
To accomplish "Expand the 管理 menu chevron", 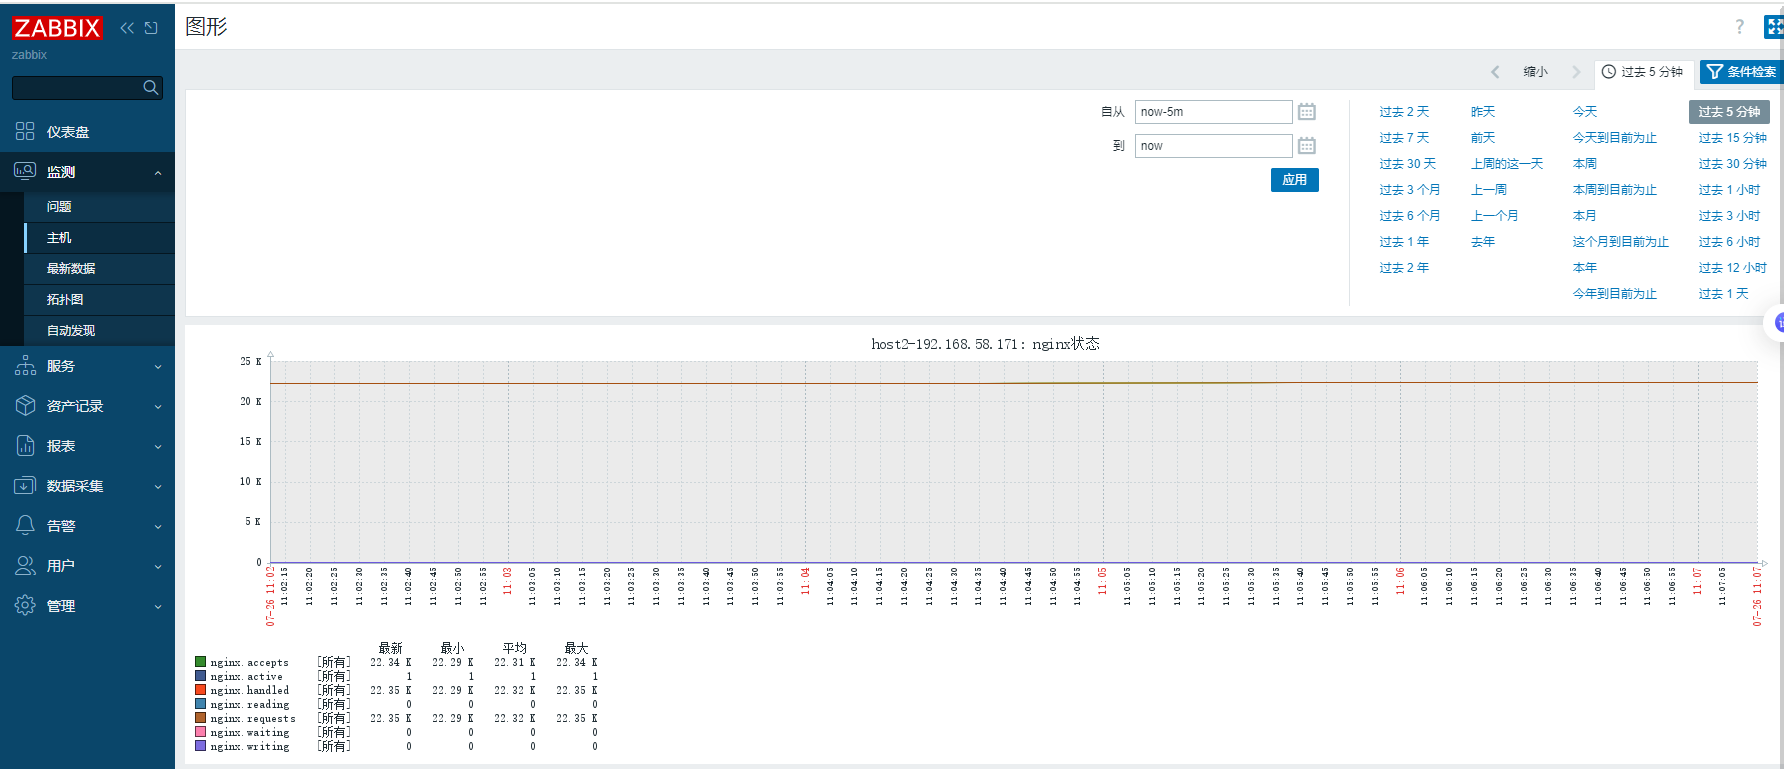I will click(x=158, y=607).
